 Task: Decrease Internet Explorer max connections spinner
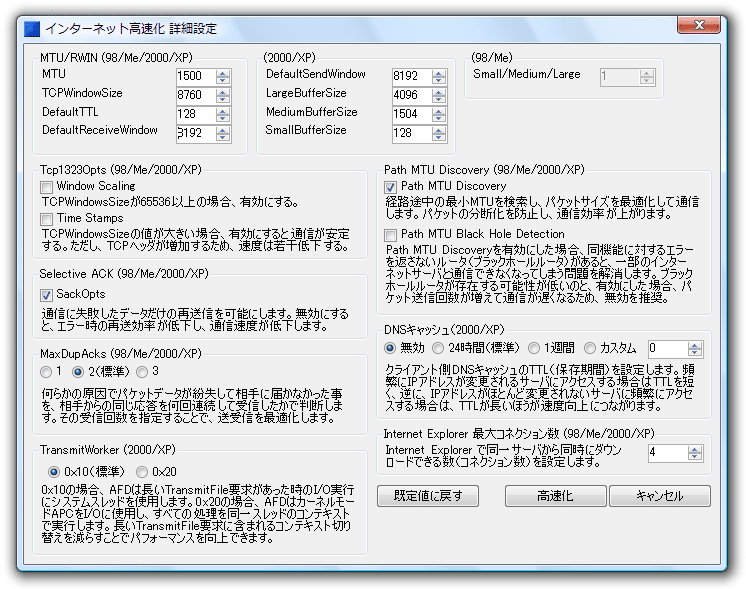coord(695,456)
